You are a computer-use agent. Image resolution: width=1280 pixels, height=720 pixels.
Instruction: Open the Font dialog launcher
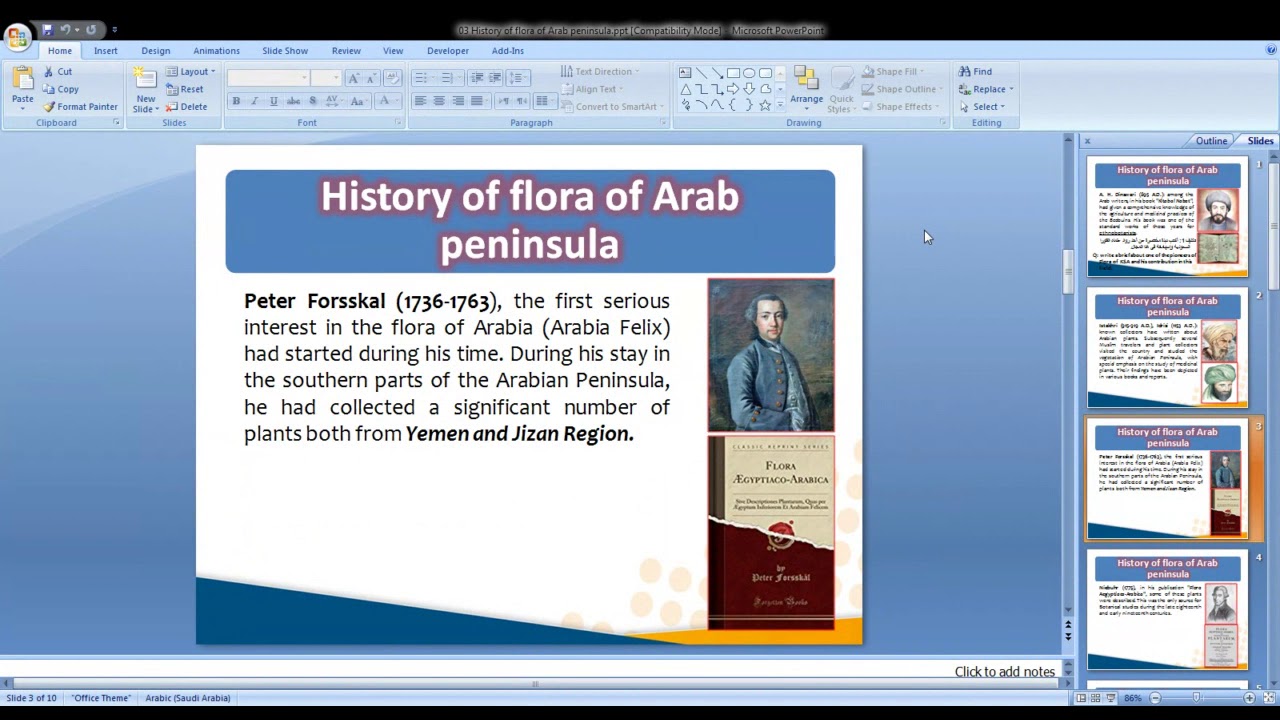pyautogui.click(x=398, y=122)
